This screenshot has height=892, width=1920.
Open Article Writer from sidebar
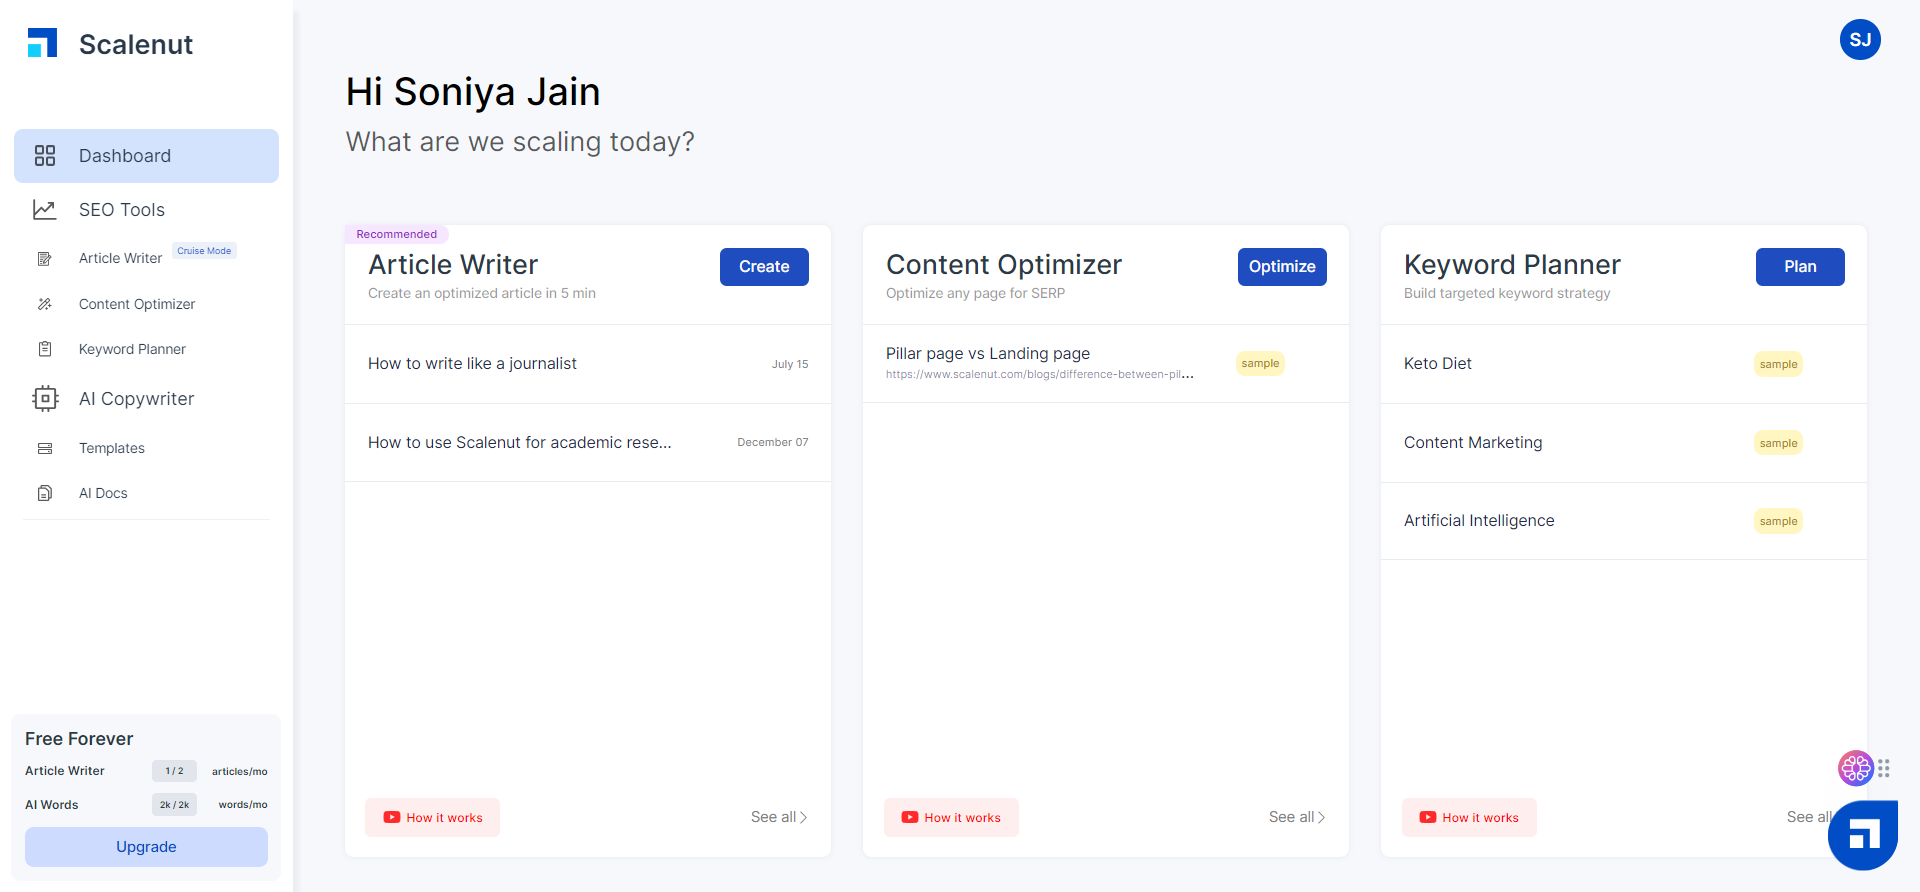coord(120,258)
